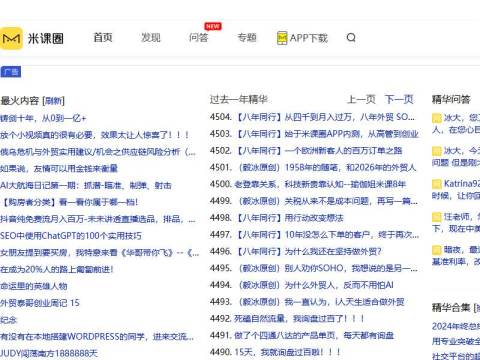Open hot post 抖音纯免费流月入百万
480x360 pixels.
[x=98, y=219]
